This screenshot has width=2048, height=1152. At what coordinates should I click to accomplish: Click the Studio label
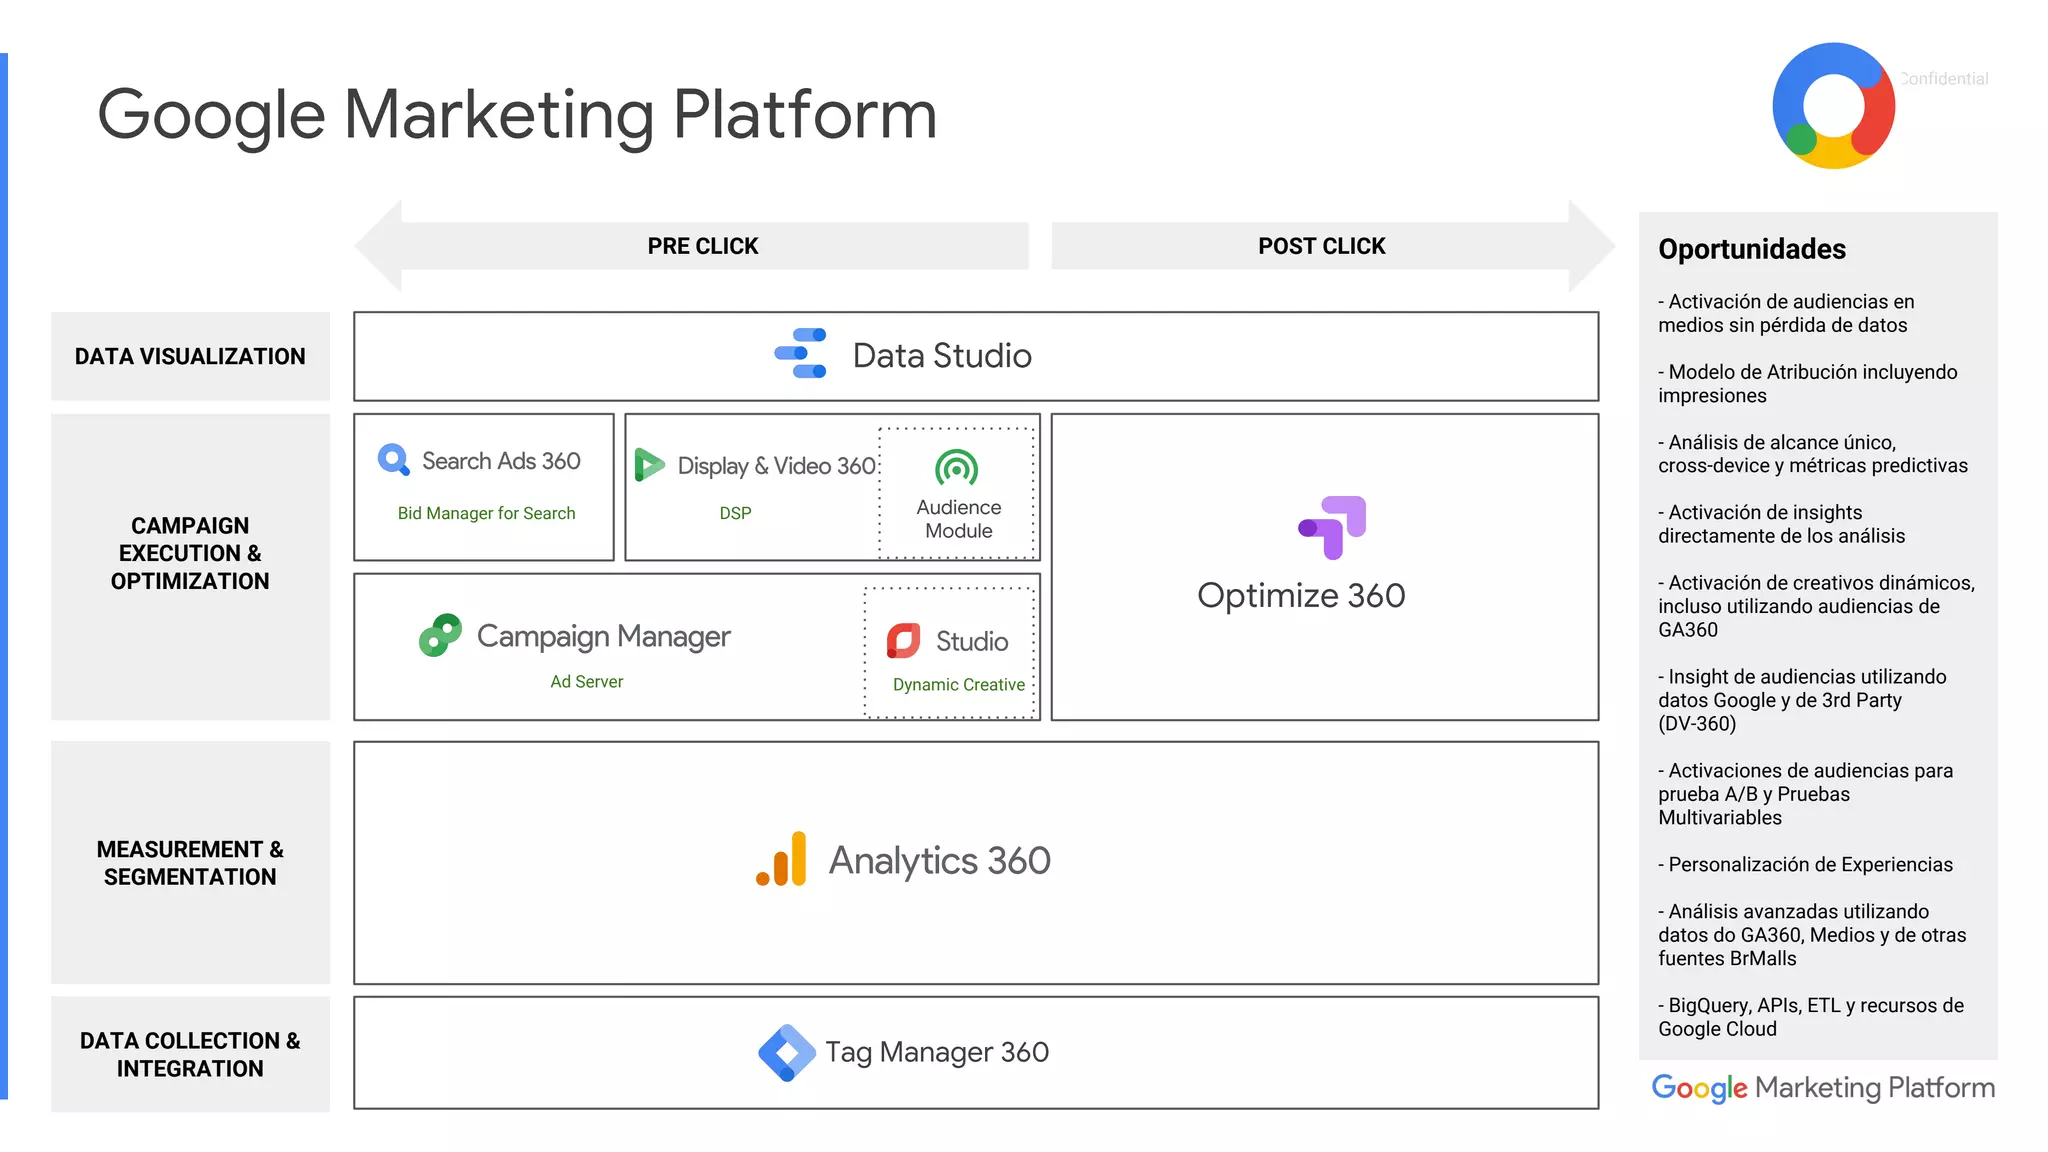click(x=972, y=642)
